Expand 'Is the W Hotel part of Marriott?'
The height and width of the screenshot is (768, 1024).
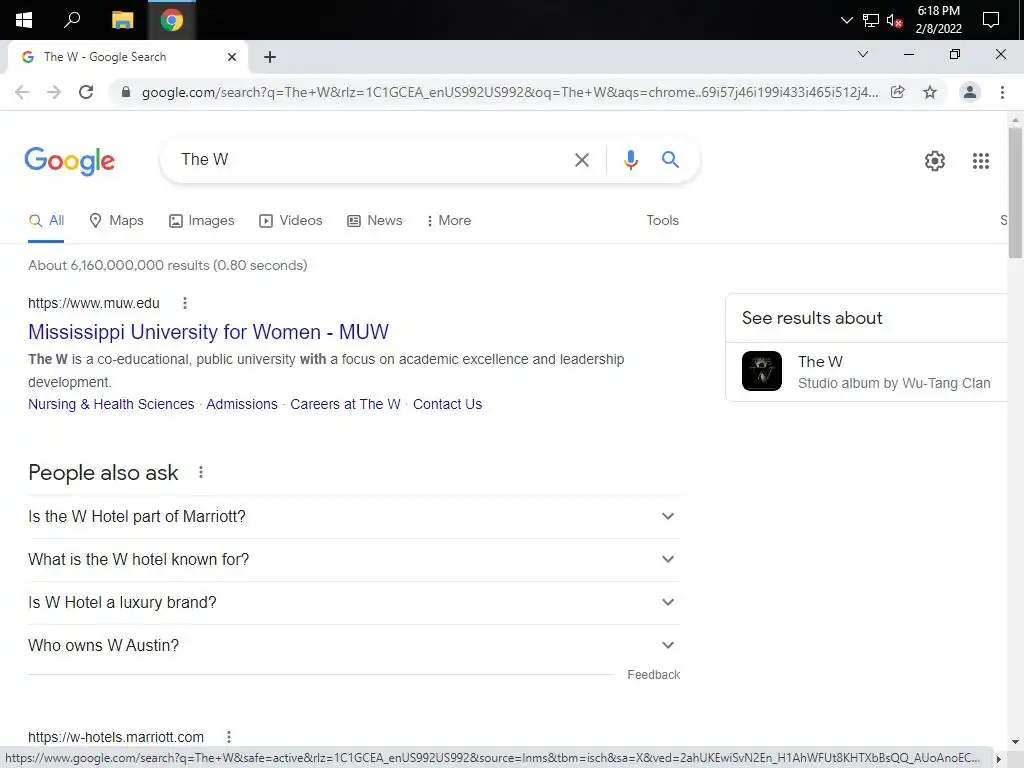(x=354, y=517)
